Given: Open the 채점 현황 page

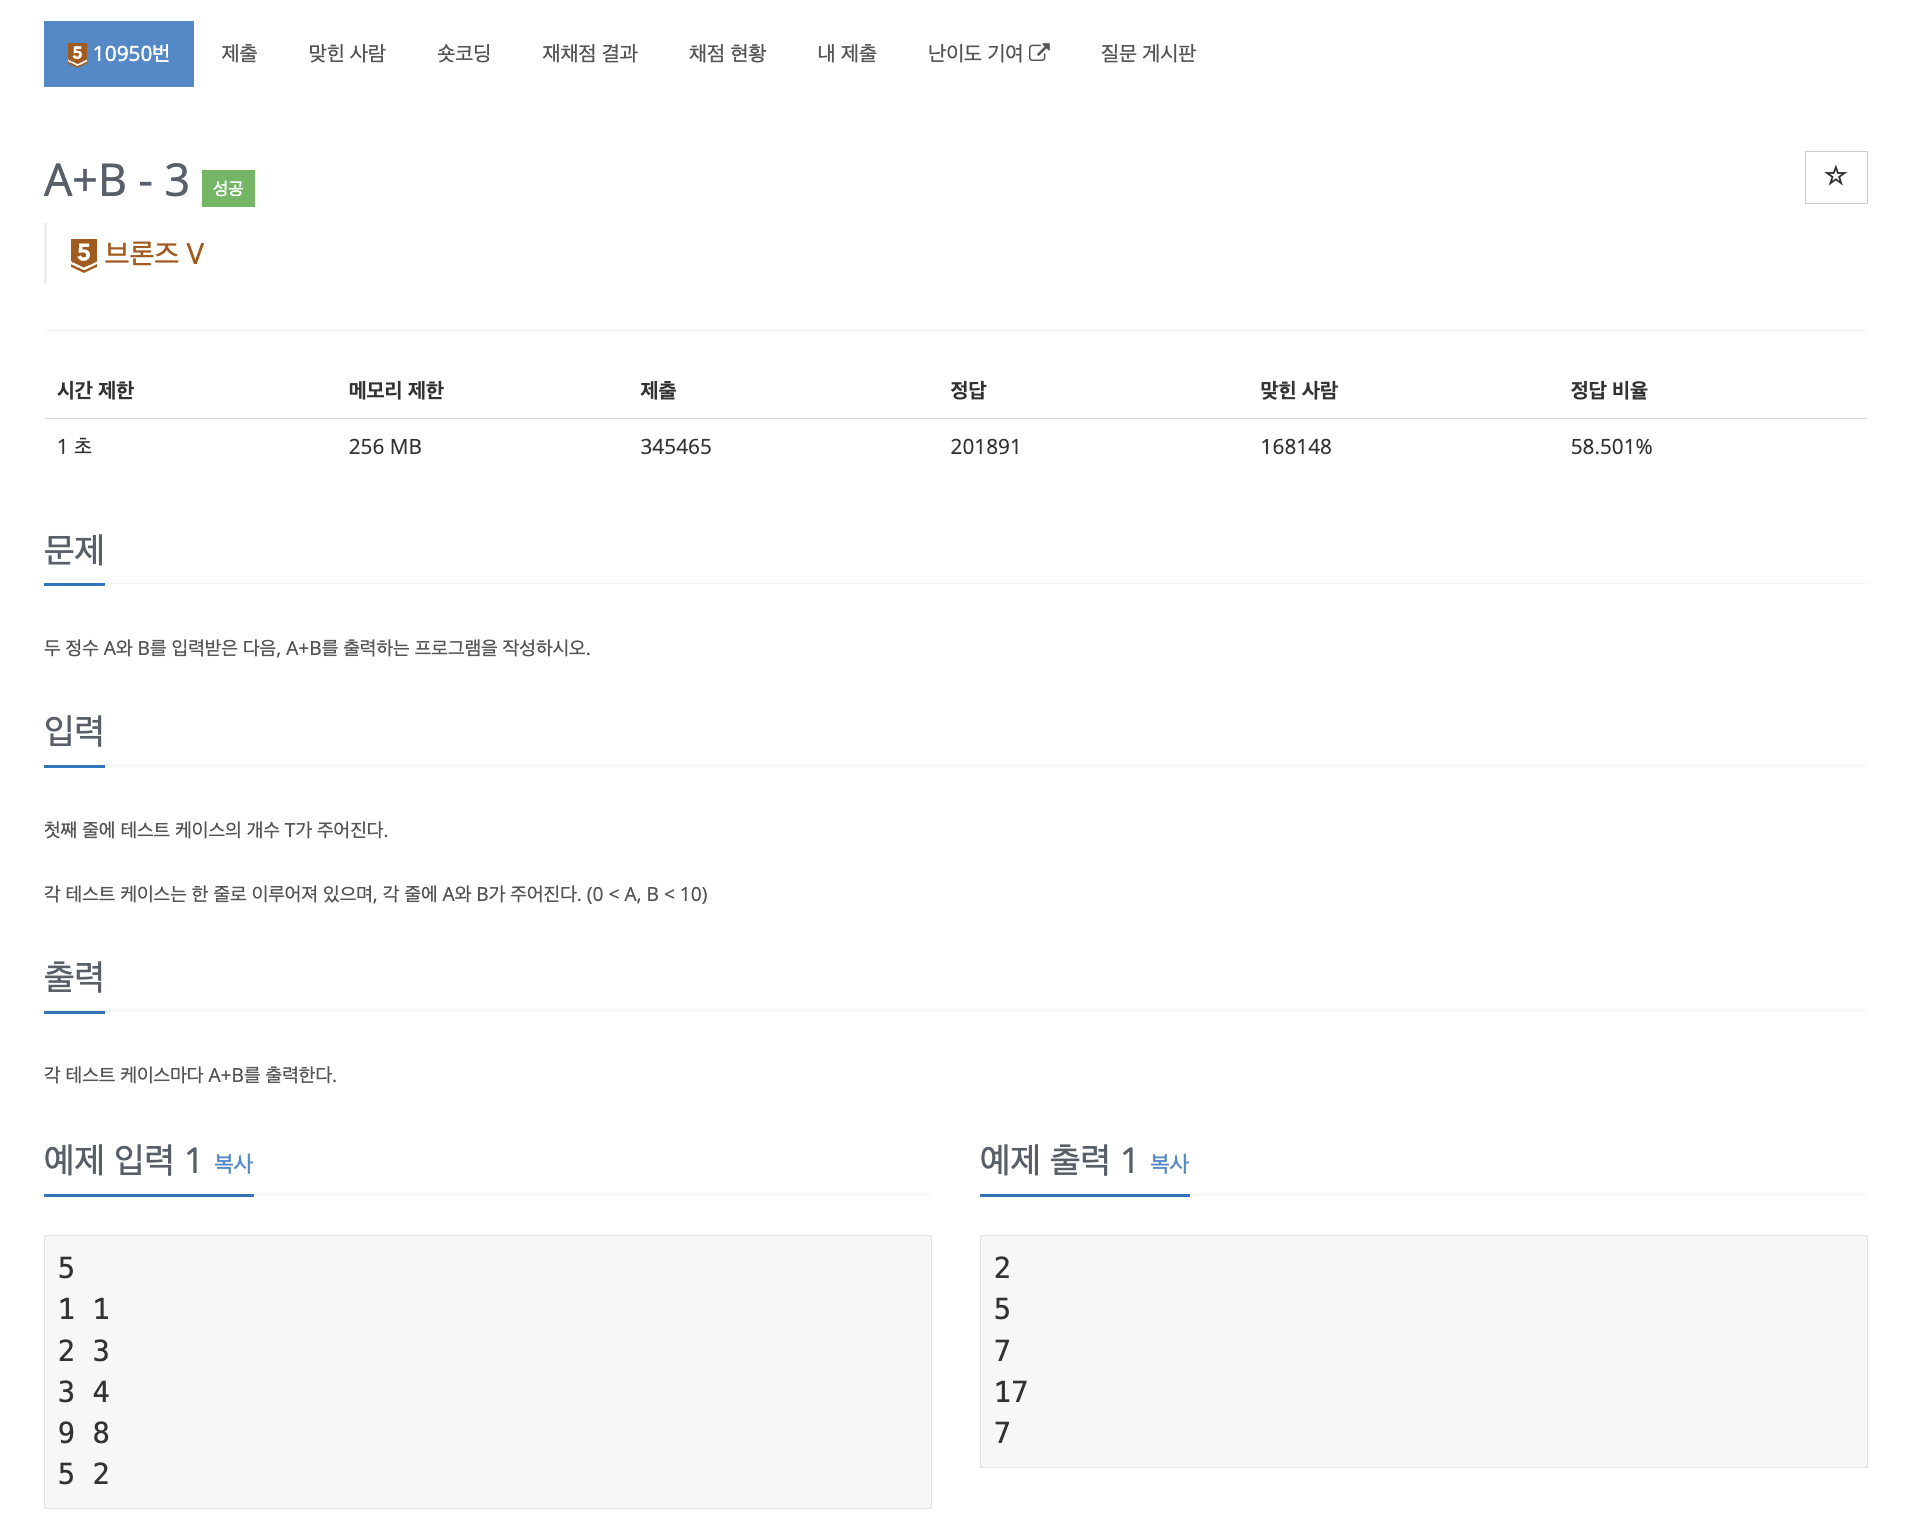Looking at the screenshot, I should coord(728,53).
